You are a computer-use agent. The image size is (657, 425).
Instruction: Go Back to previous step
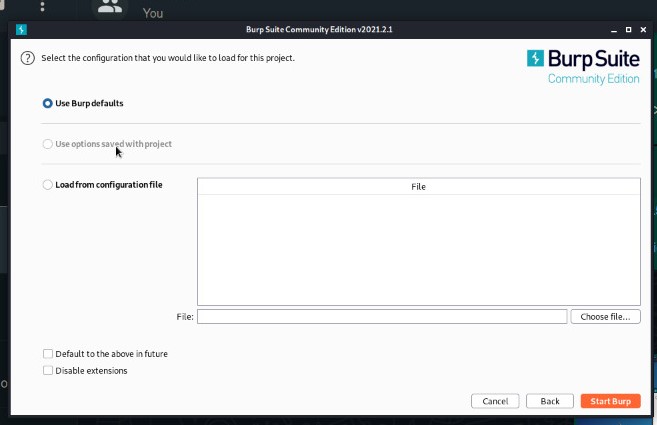pyautogui.click(x=550, y=401)
